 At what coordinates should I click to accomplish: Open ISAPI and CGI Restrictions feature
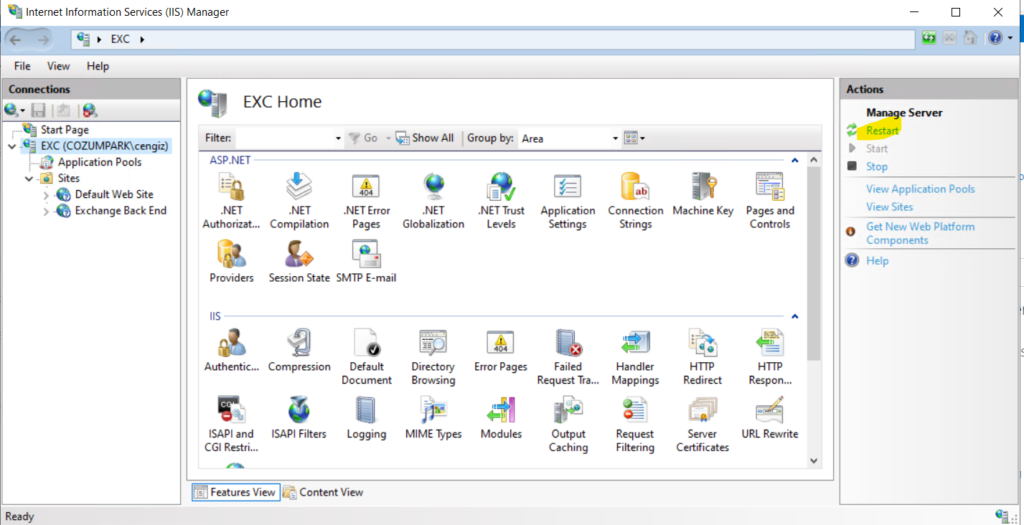231,424
